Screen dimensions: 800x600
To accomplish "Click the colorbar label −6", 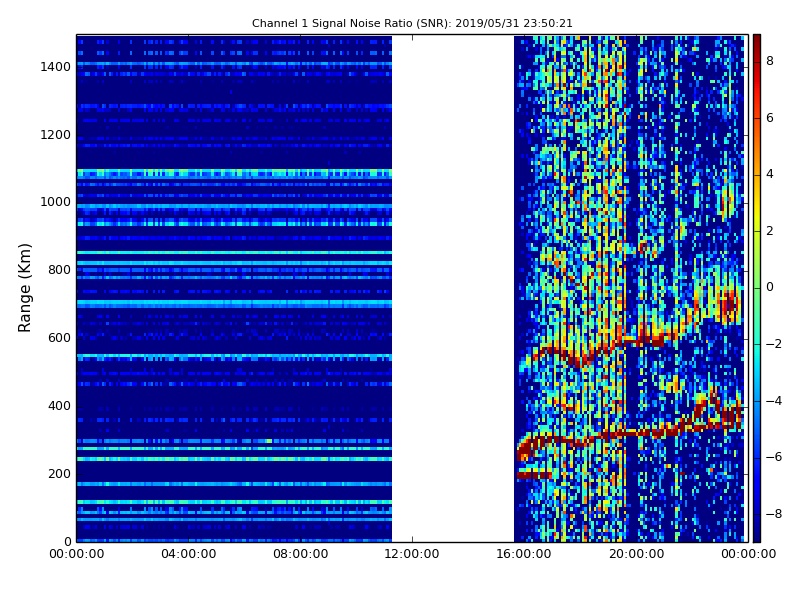I will click(774, 458).
